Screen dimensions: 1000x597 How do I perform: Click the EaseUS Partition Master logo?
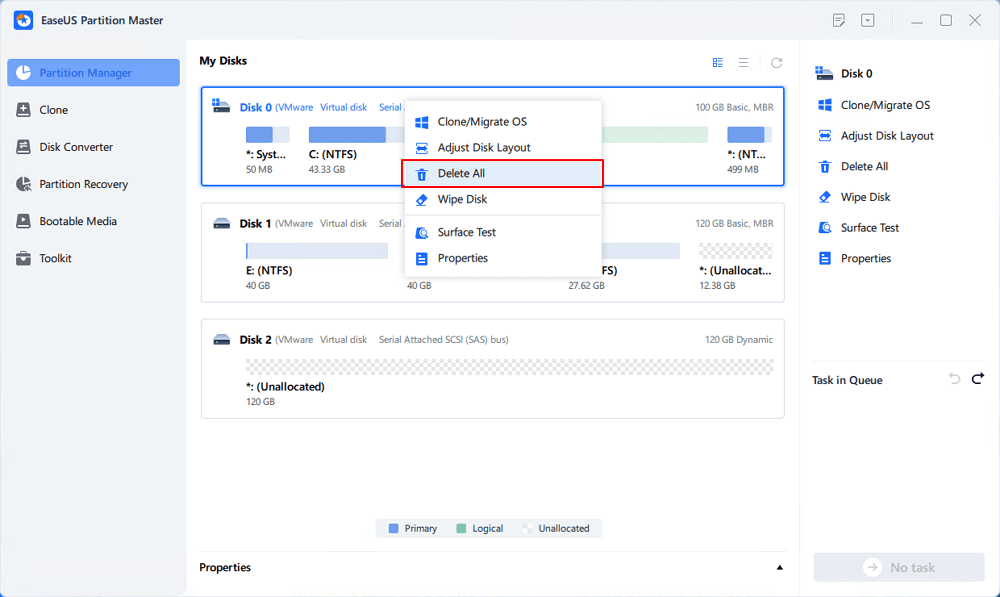[24, 20]
